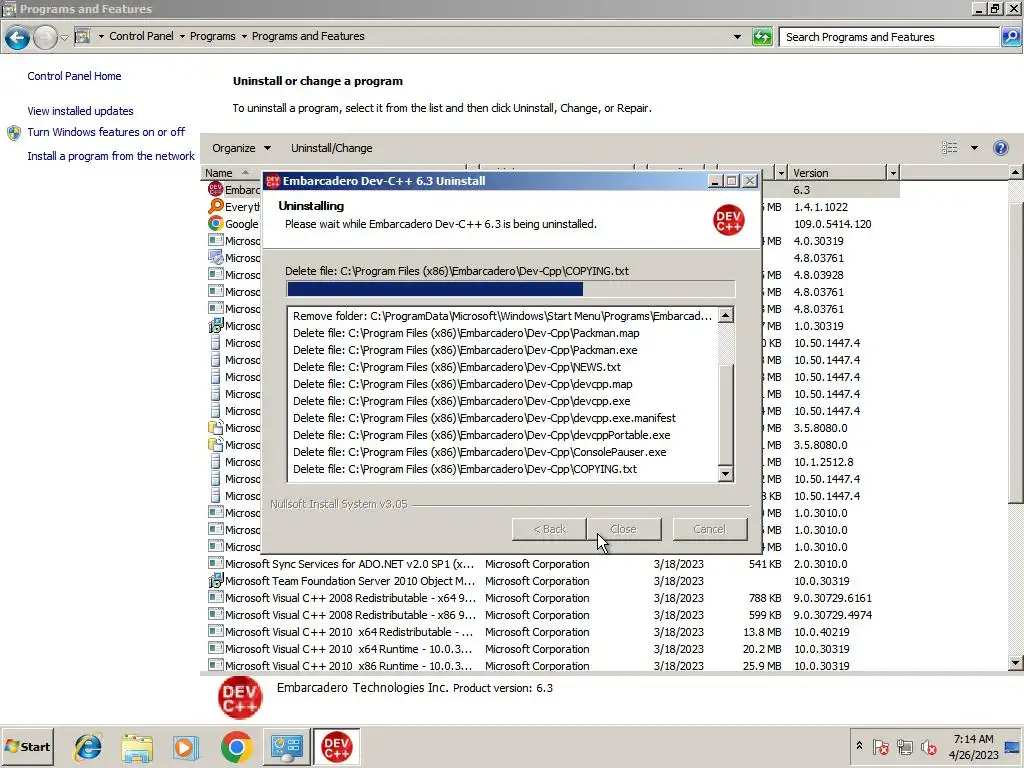Click the Cancel button in uninstall dialog
The image size is (1024, 768).
click(x=709, y=529)
